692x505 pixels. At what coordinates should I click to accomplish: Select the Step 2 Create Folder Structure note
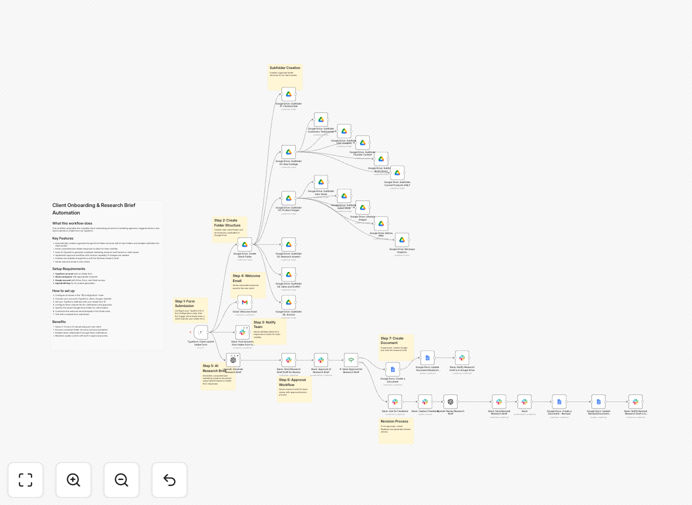pos(229,230)
